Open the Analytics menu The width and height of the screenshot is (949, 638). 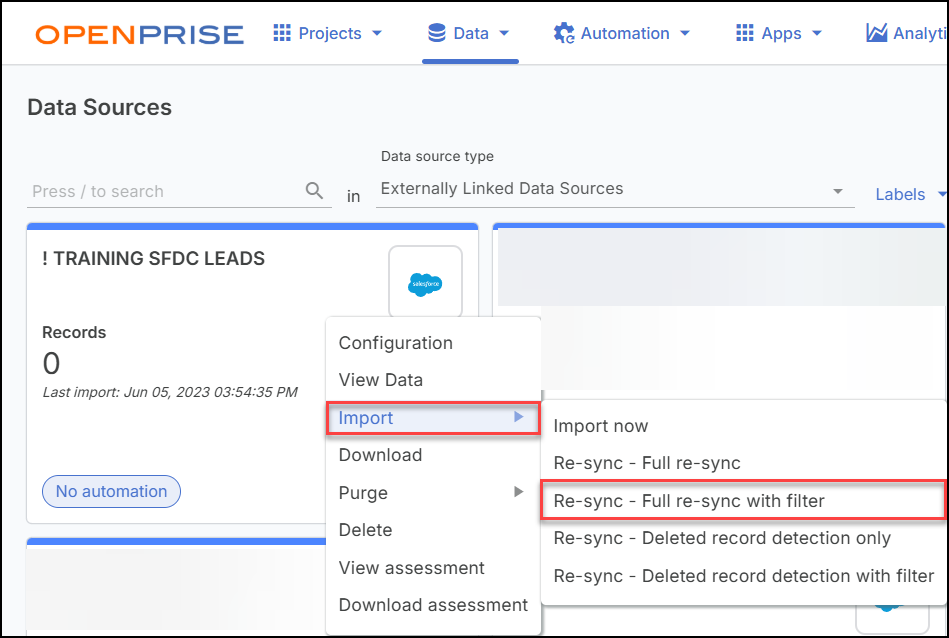[x=906, y=33]
